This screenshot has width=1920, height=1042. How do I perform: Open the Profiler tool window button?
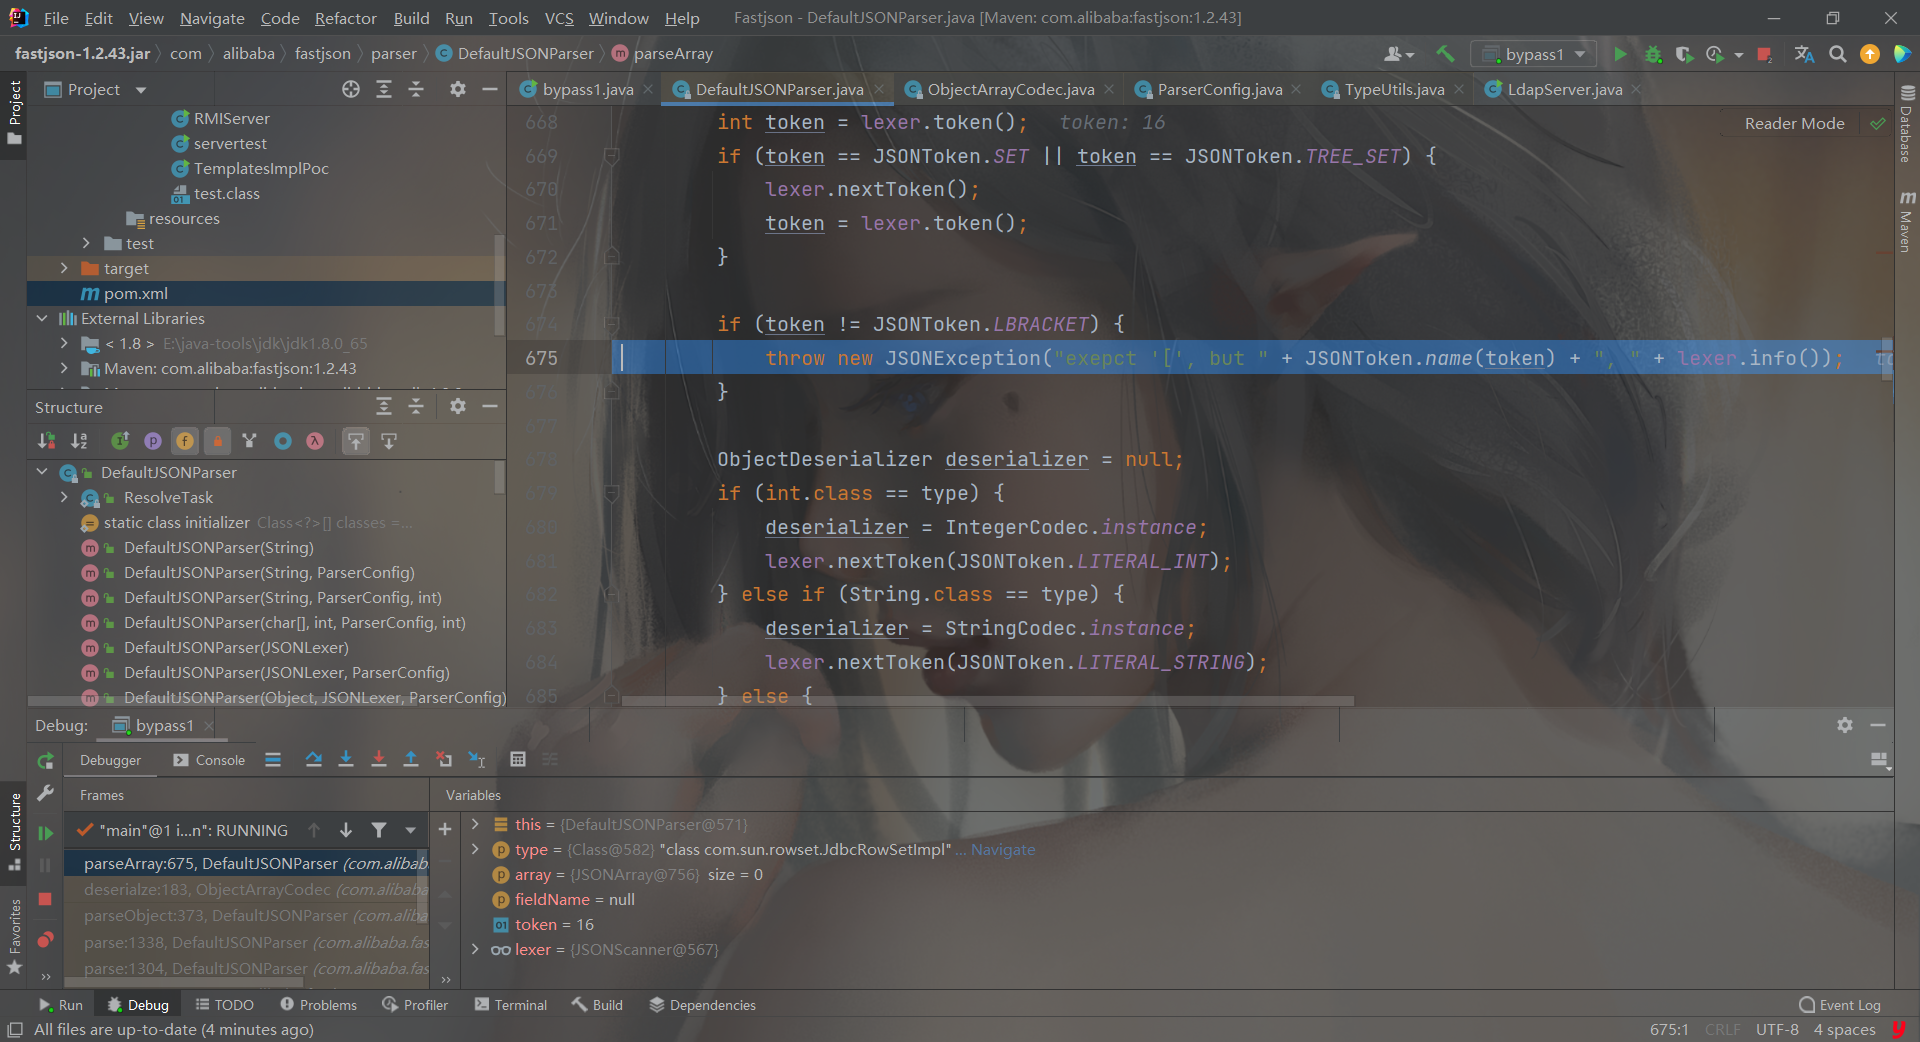pos(415,1005)
